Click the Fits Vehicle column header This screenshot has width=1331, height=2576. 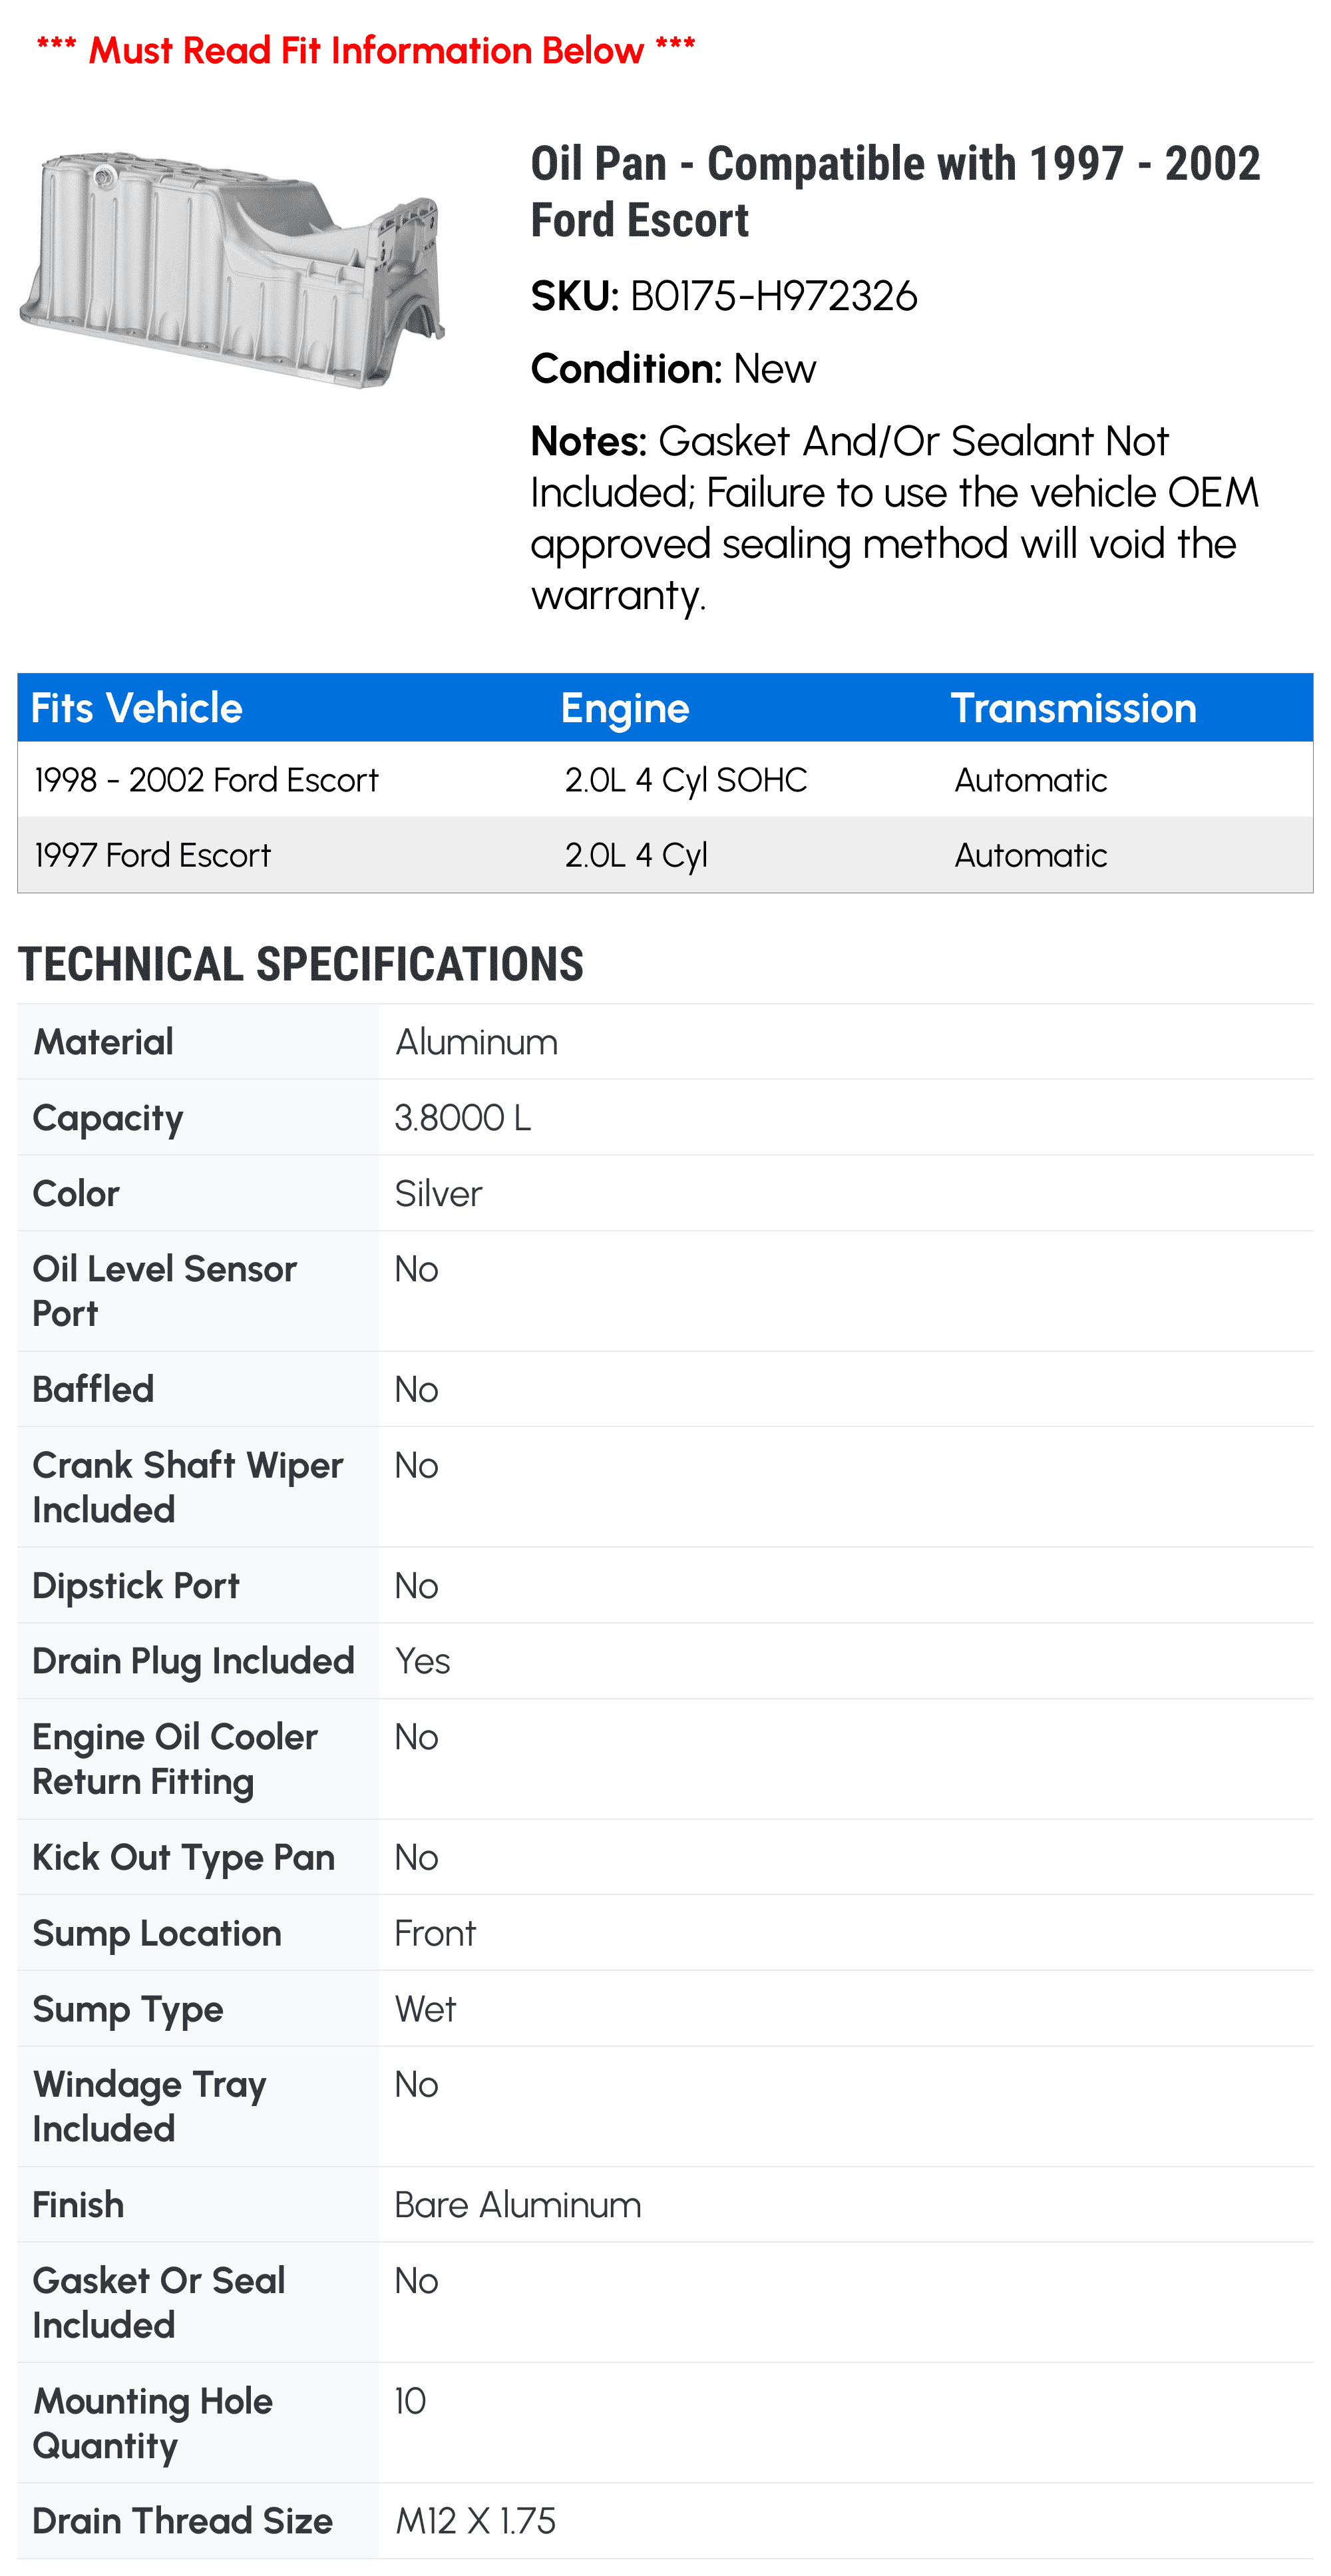pyautogui.click(x=137, y=708)
